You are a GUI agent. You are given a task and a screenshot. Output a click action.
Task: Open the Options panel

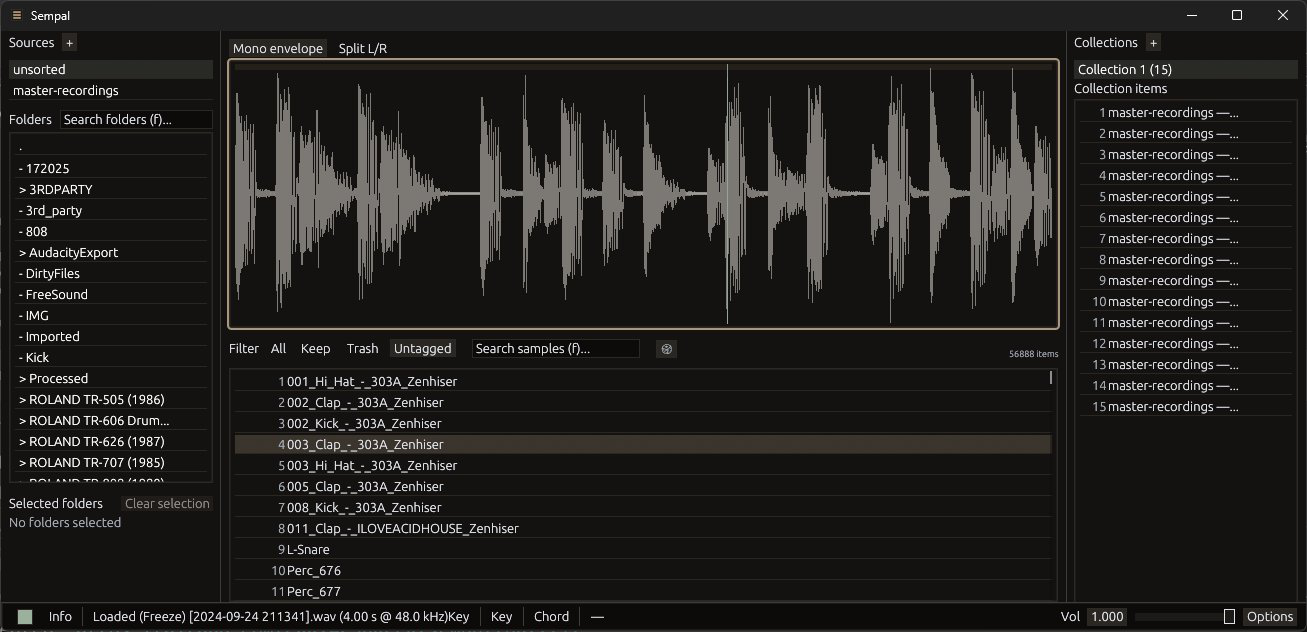click(x=1270, y=616)
